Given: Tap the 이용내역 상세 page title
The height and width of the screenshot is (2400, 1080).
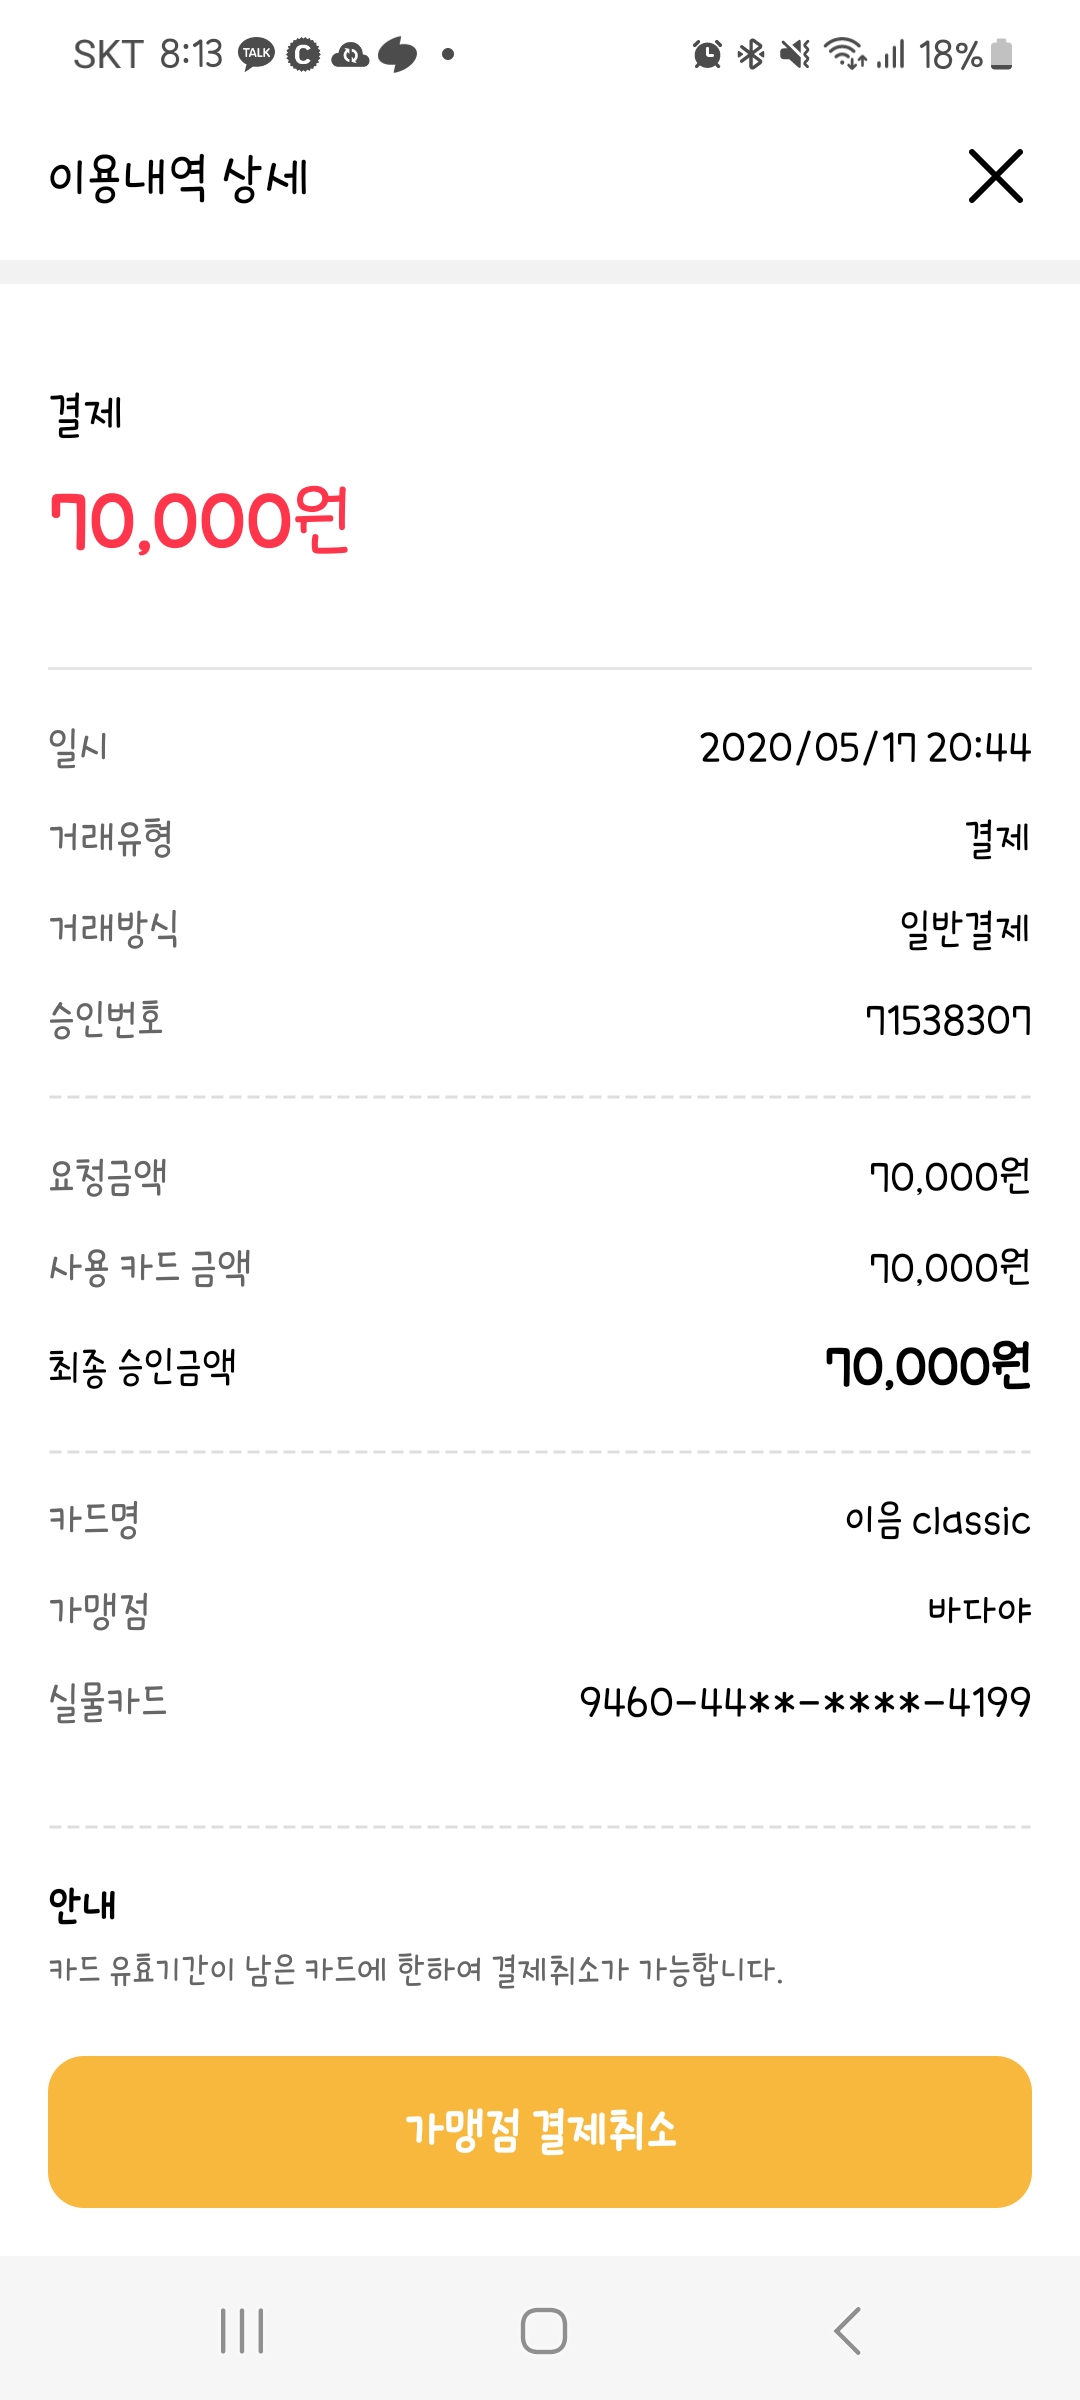Looking at the screenshot, I should (178, 178).
